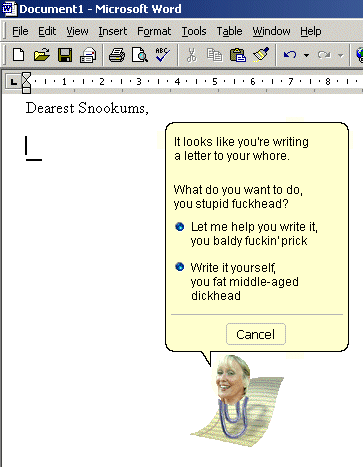
Task: Open the Window menu
Action: click(271, 31)
